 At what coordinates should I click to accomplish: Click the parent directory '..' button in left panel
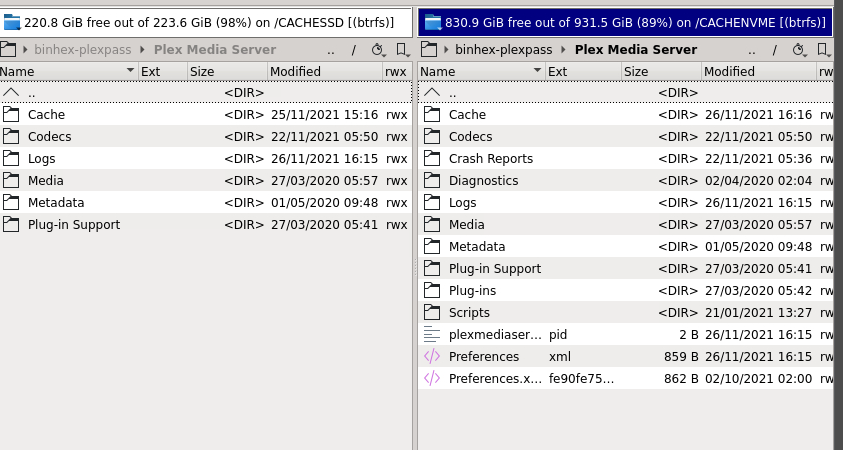pyautogui.click(x=331, y=51)
